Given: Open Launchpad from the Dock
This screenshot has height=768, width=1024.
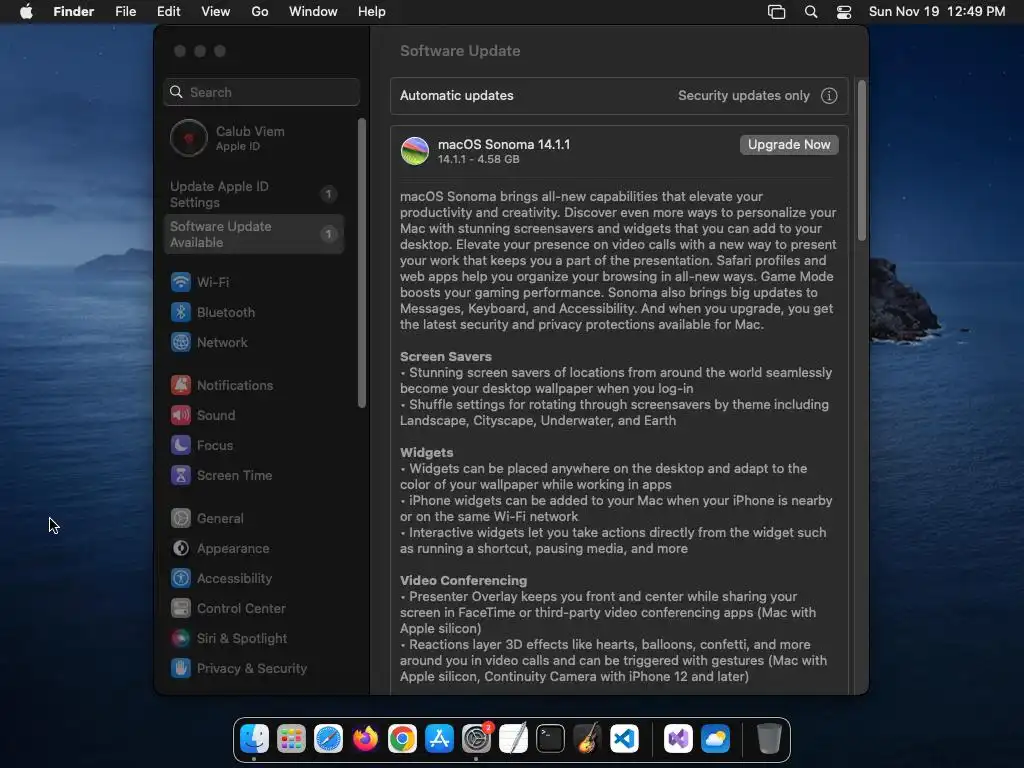Looking at the screenshot, I should coord(291,739).
